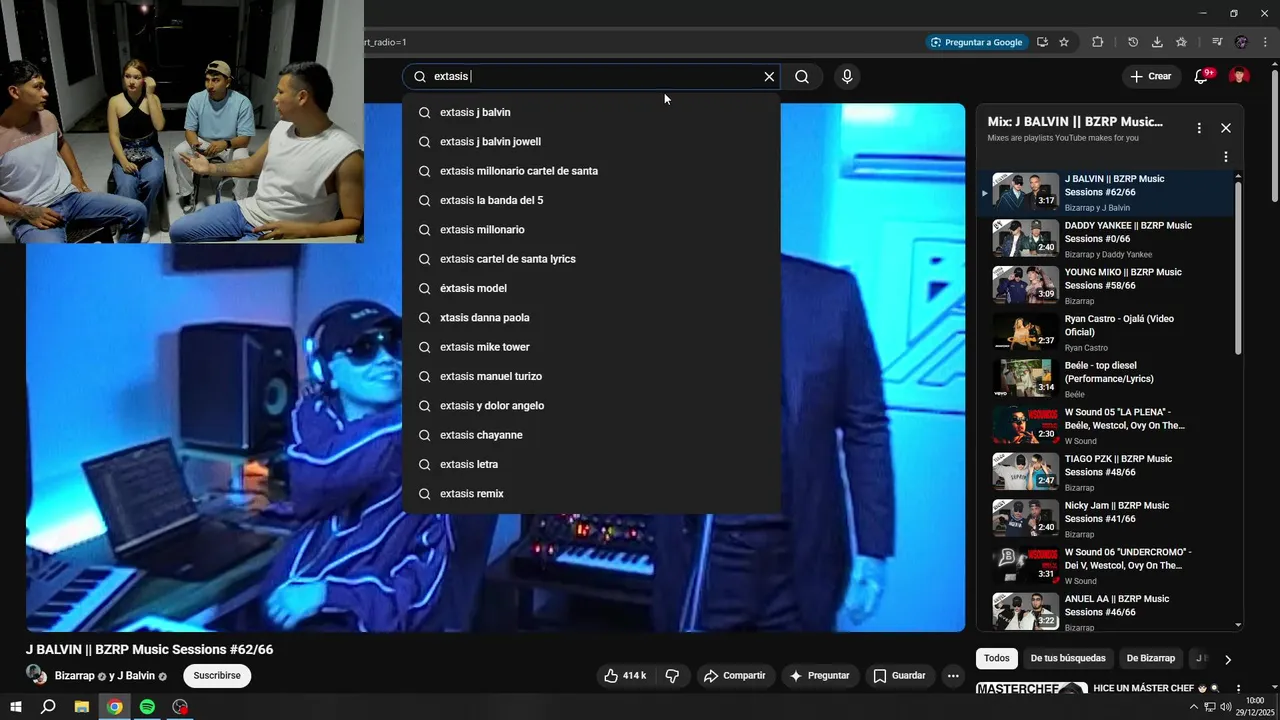Image resolution: width=1280 pixels, height=720 pixels.
Task: Bookmark this page with the star icon
Action: [x=1064, y=42]
